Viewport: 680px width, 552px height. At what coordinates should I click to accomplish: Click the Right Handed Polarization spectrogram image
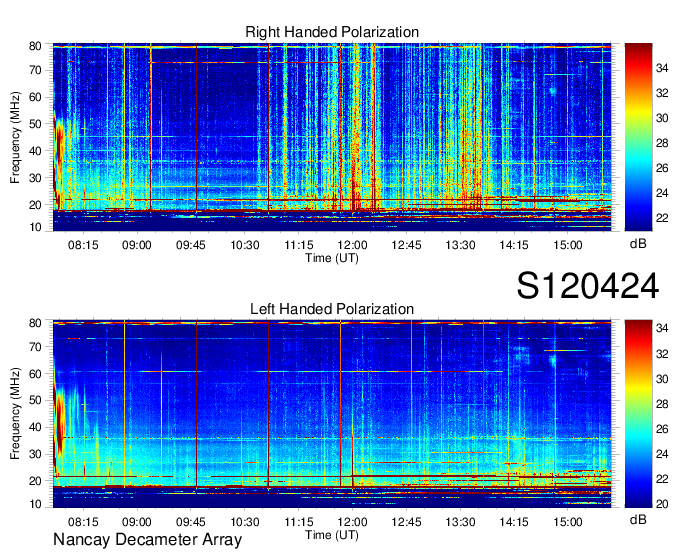[x=332, y=137]
